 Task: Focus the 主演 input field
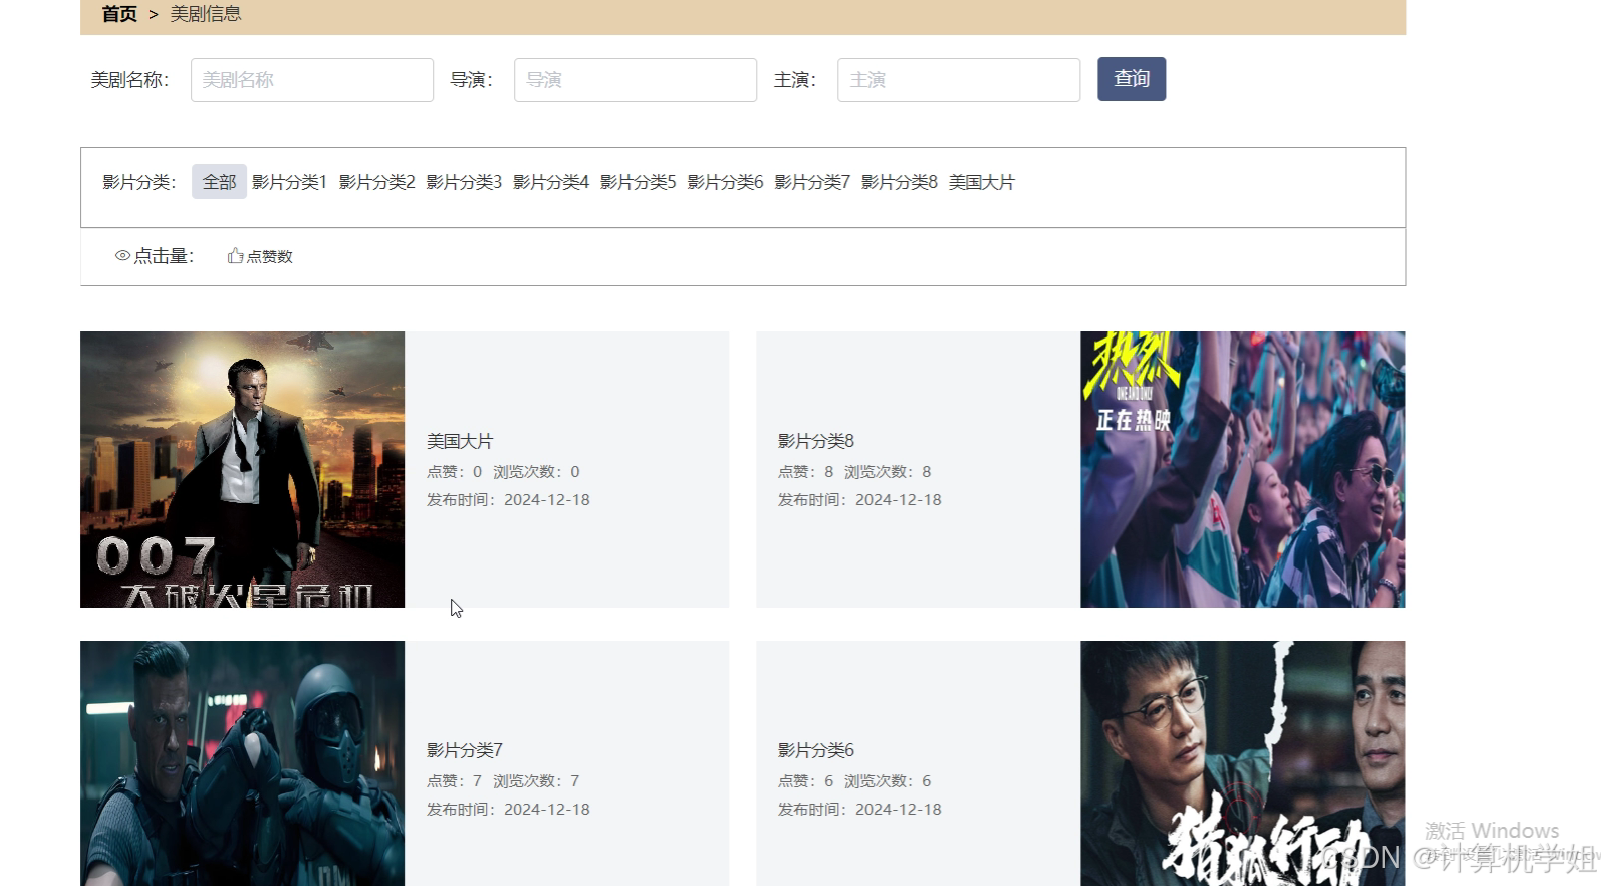pyautogui.click(x=958, y=80)
